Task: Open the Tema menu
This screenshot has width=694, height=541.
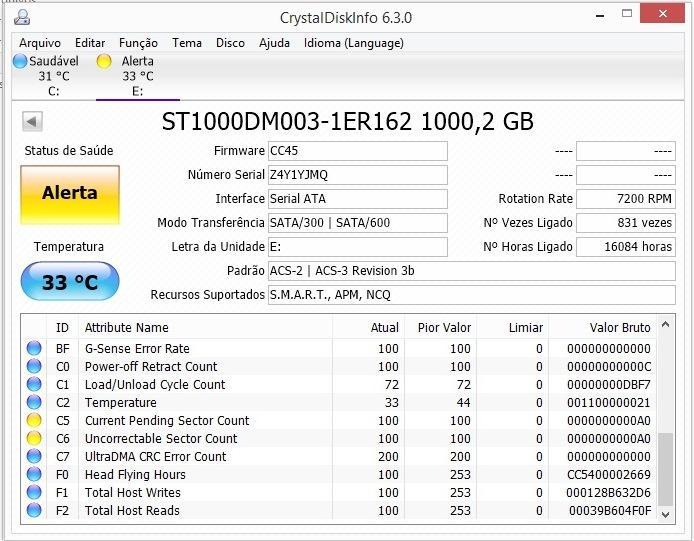Action: click(x=187, y=43)
